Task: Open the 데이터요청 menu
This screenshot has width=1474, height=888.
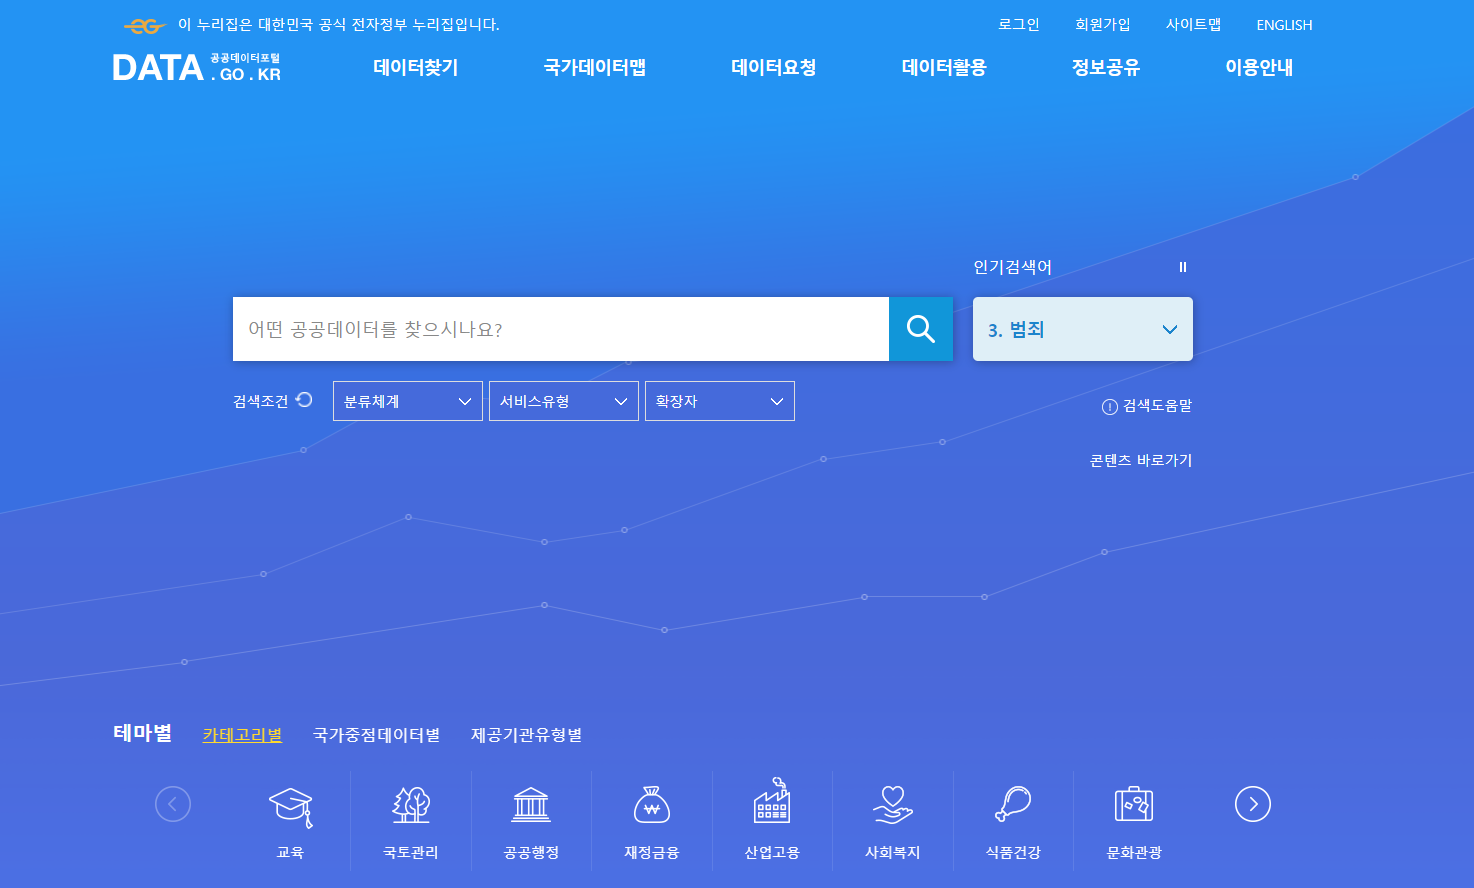Action: 774,67
